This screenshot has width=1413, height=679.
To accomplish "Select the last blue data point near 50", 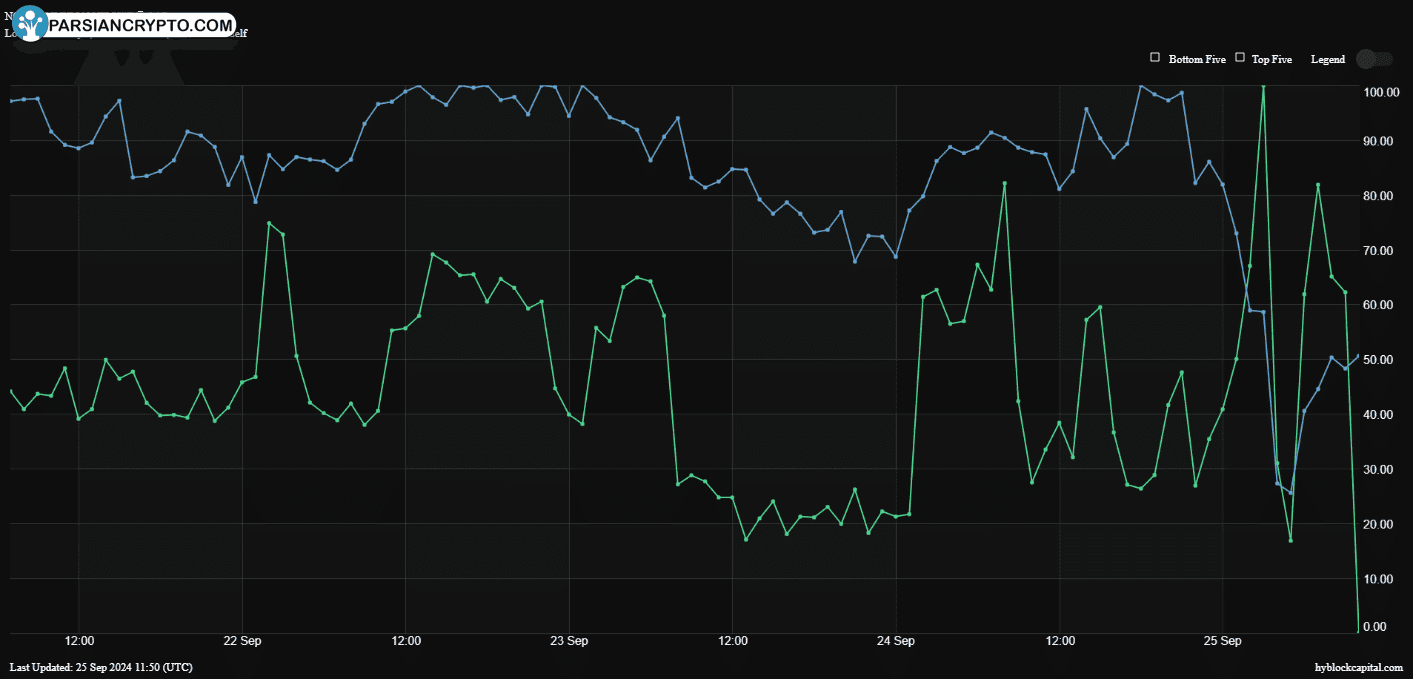I will [1358, 356].
